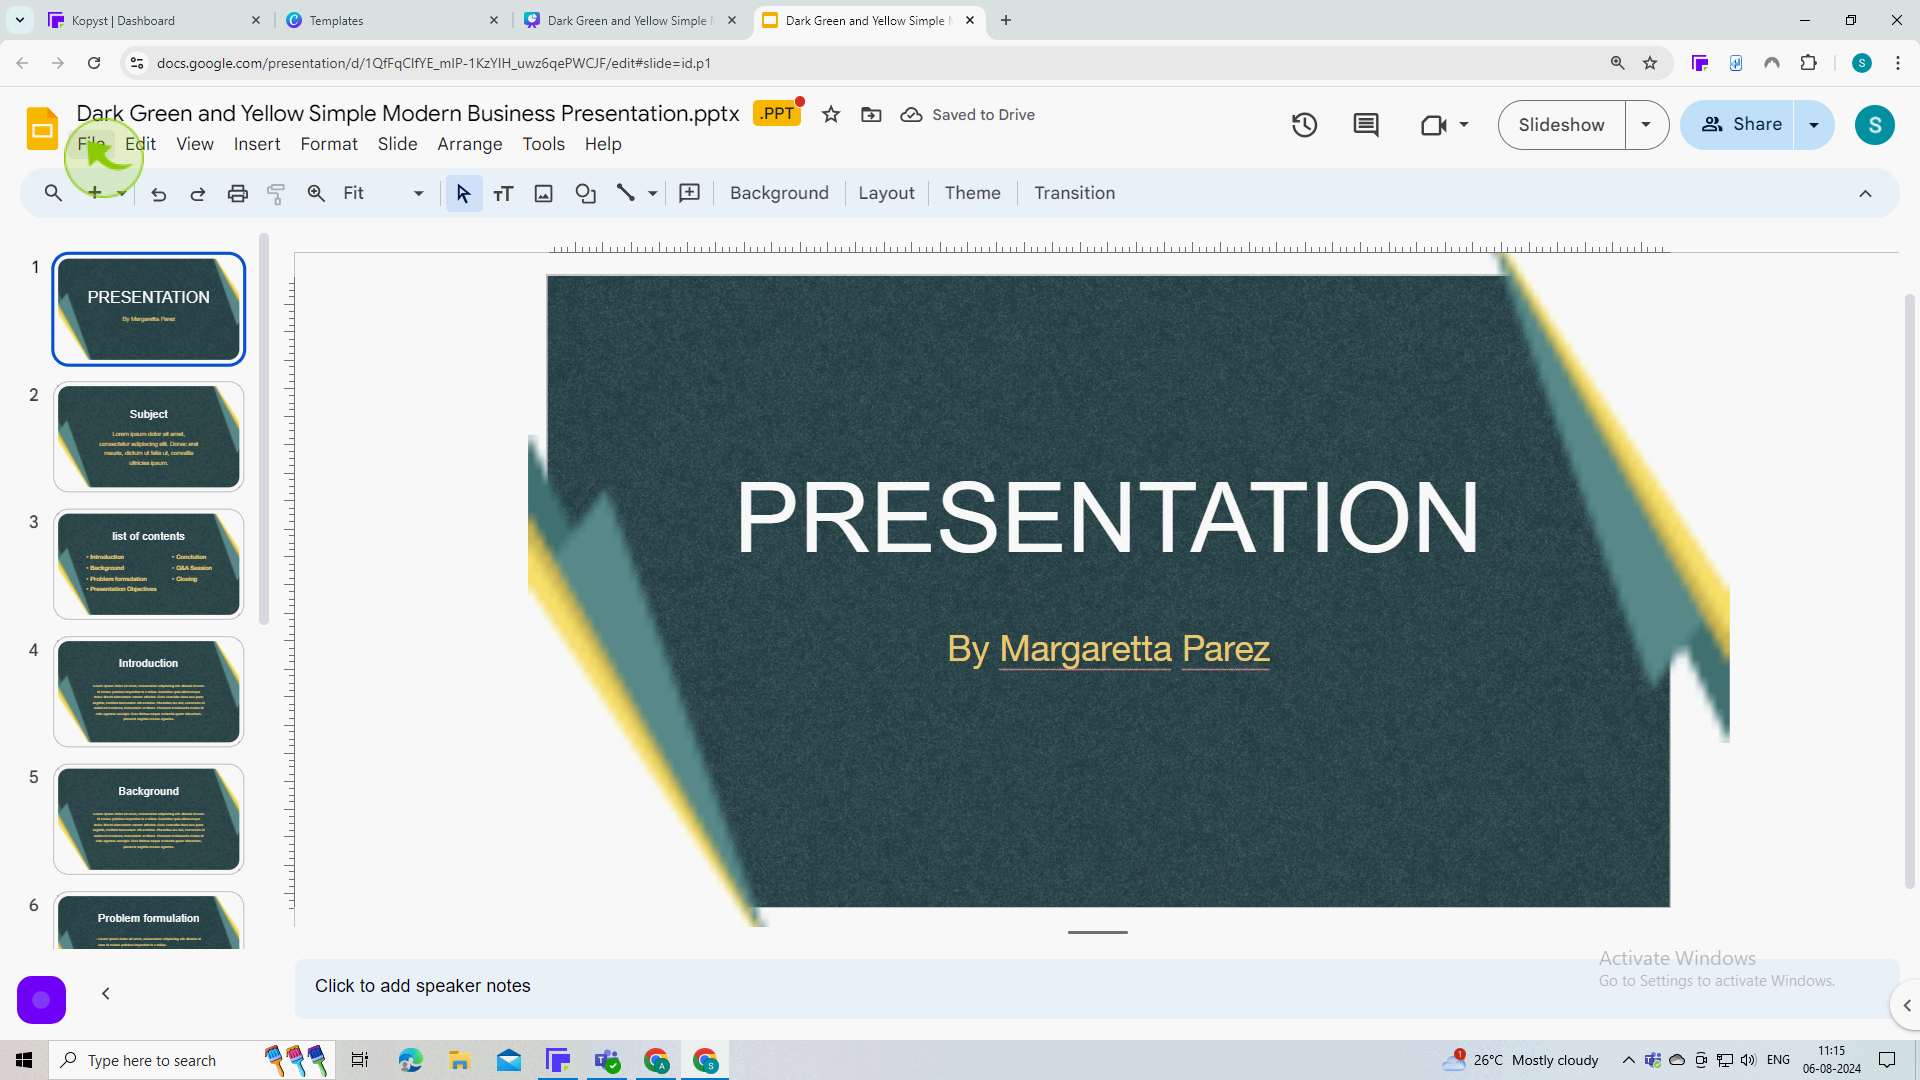Reload the current page
This screenshot has width=1920, height=1080.
[94, 63]
